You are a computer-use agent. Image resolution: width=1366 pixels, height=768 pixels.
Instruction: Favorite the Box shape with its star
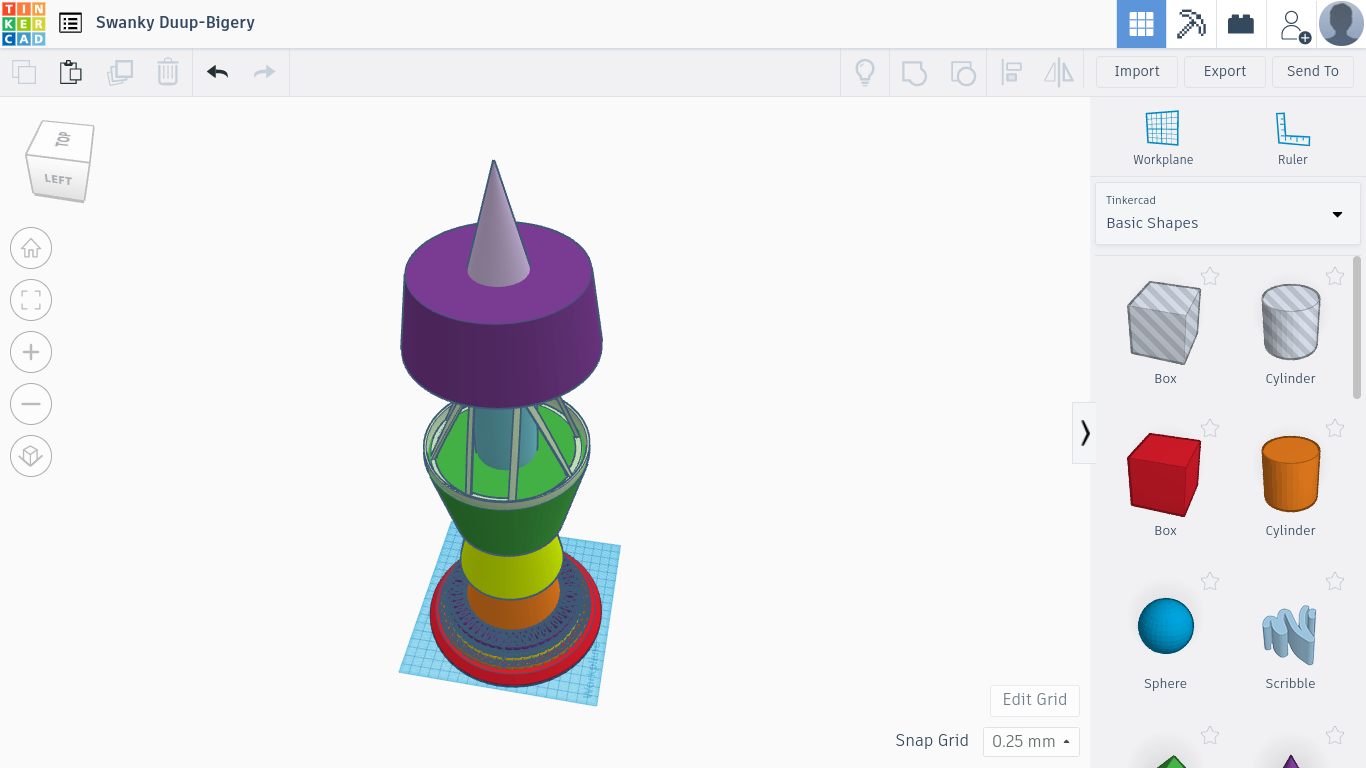click(1210, 276)
